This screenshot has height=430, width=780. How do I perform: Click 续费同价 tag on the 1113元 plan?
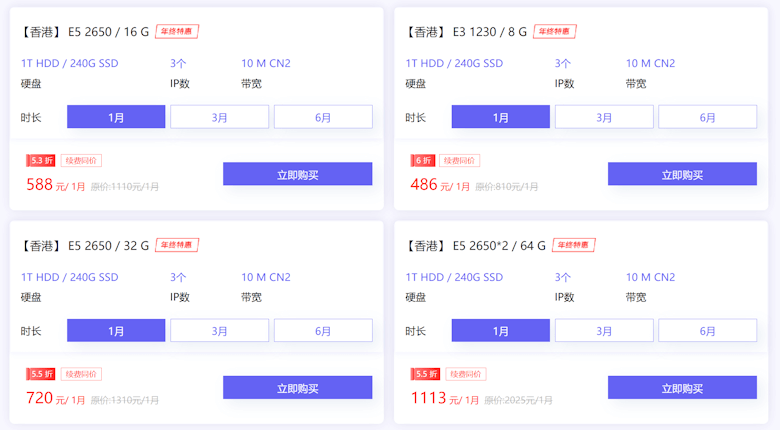click(x=466, y=374)
